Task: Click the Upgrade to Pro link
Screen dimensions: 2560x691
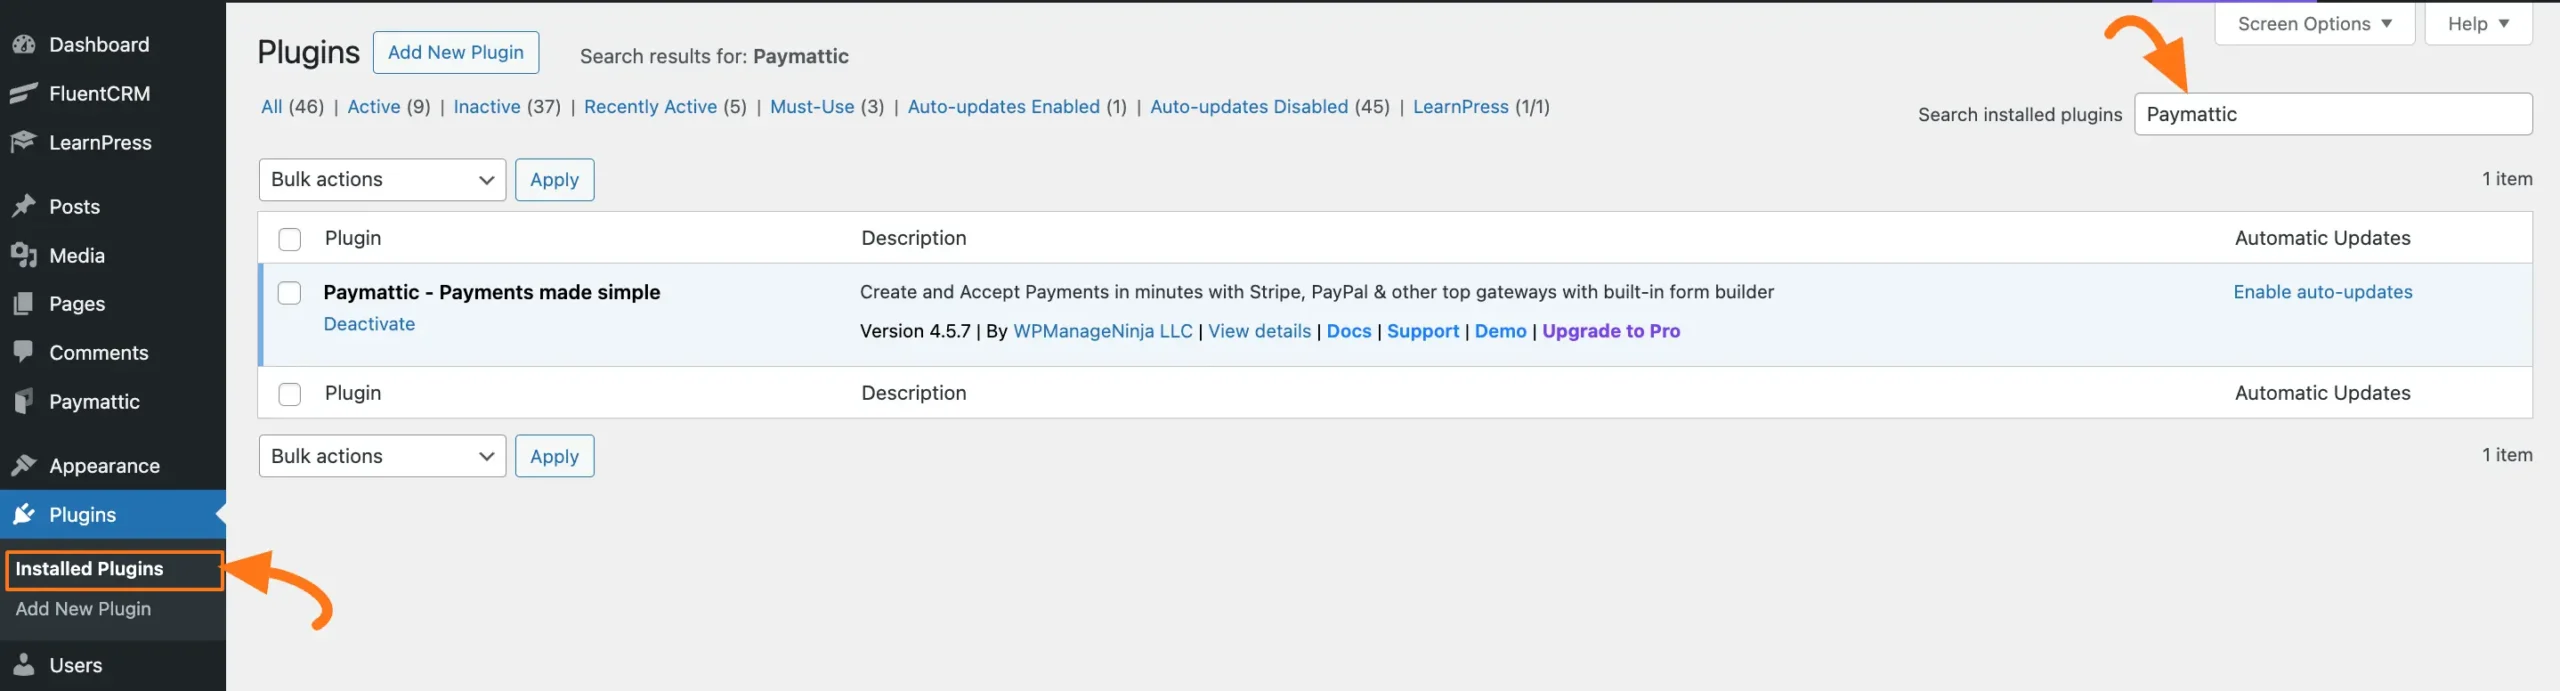Action: tap(1610, 331)
